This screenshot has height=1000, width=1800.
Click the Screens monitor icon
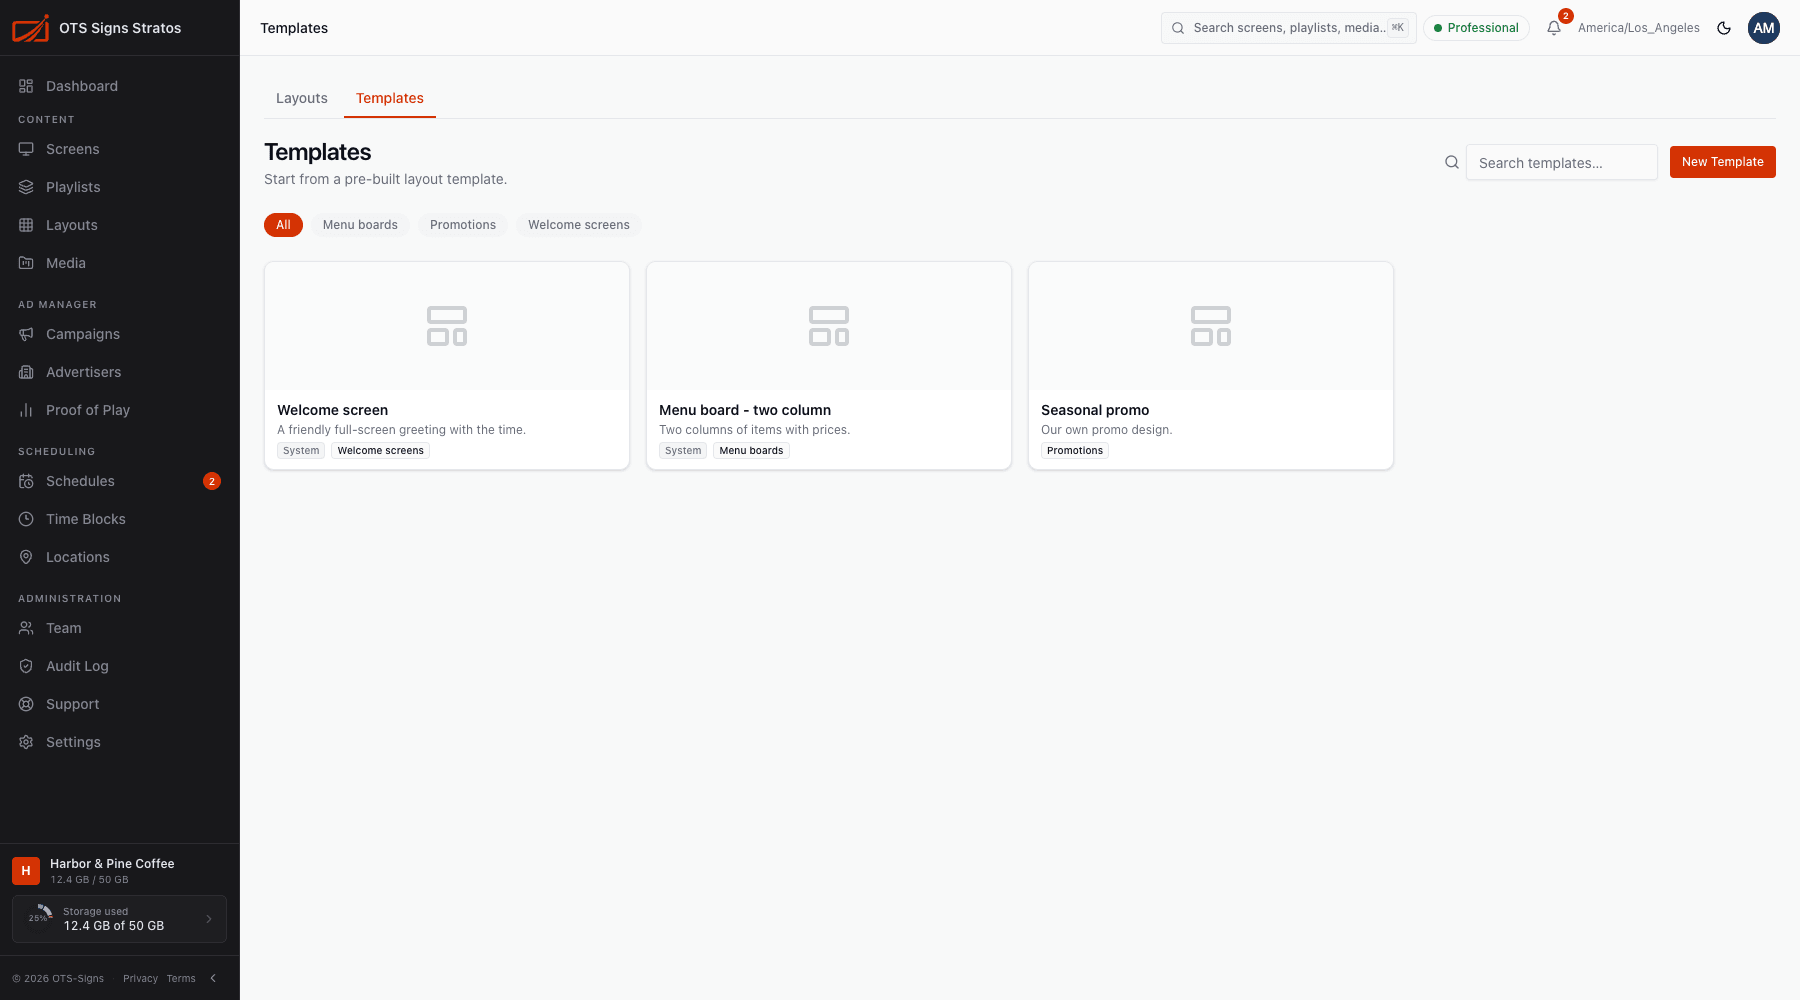[26, 149]
